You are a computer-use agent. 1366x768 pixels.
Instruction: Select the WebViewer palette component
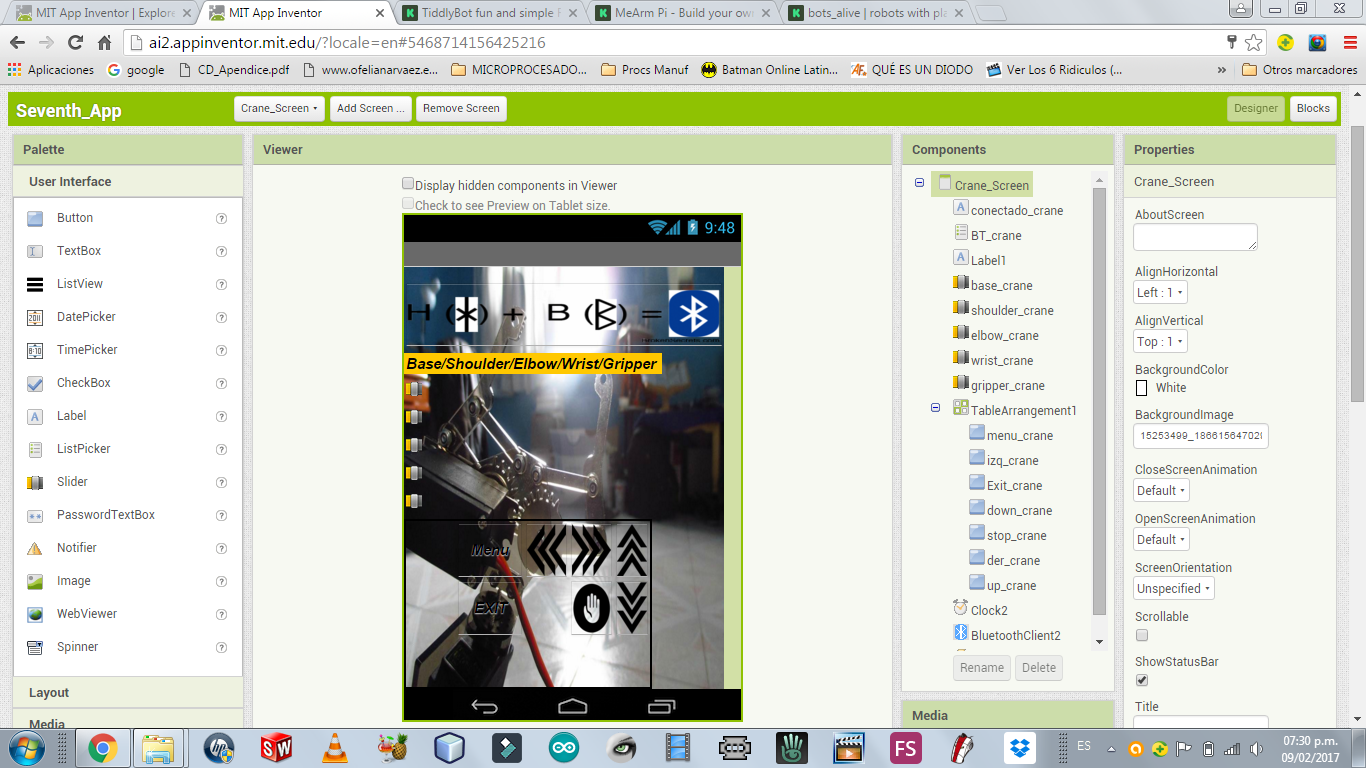(x=87, y=614)
